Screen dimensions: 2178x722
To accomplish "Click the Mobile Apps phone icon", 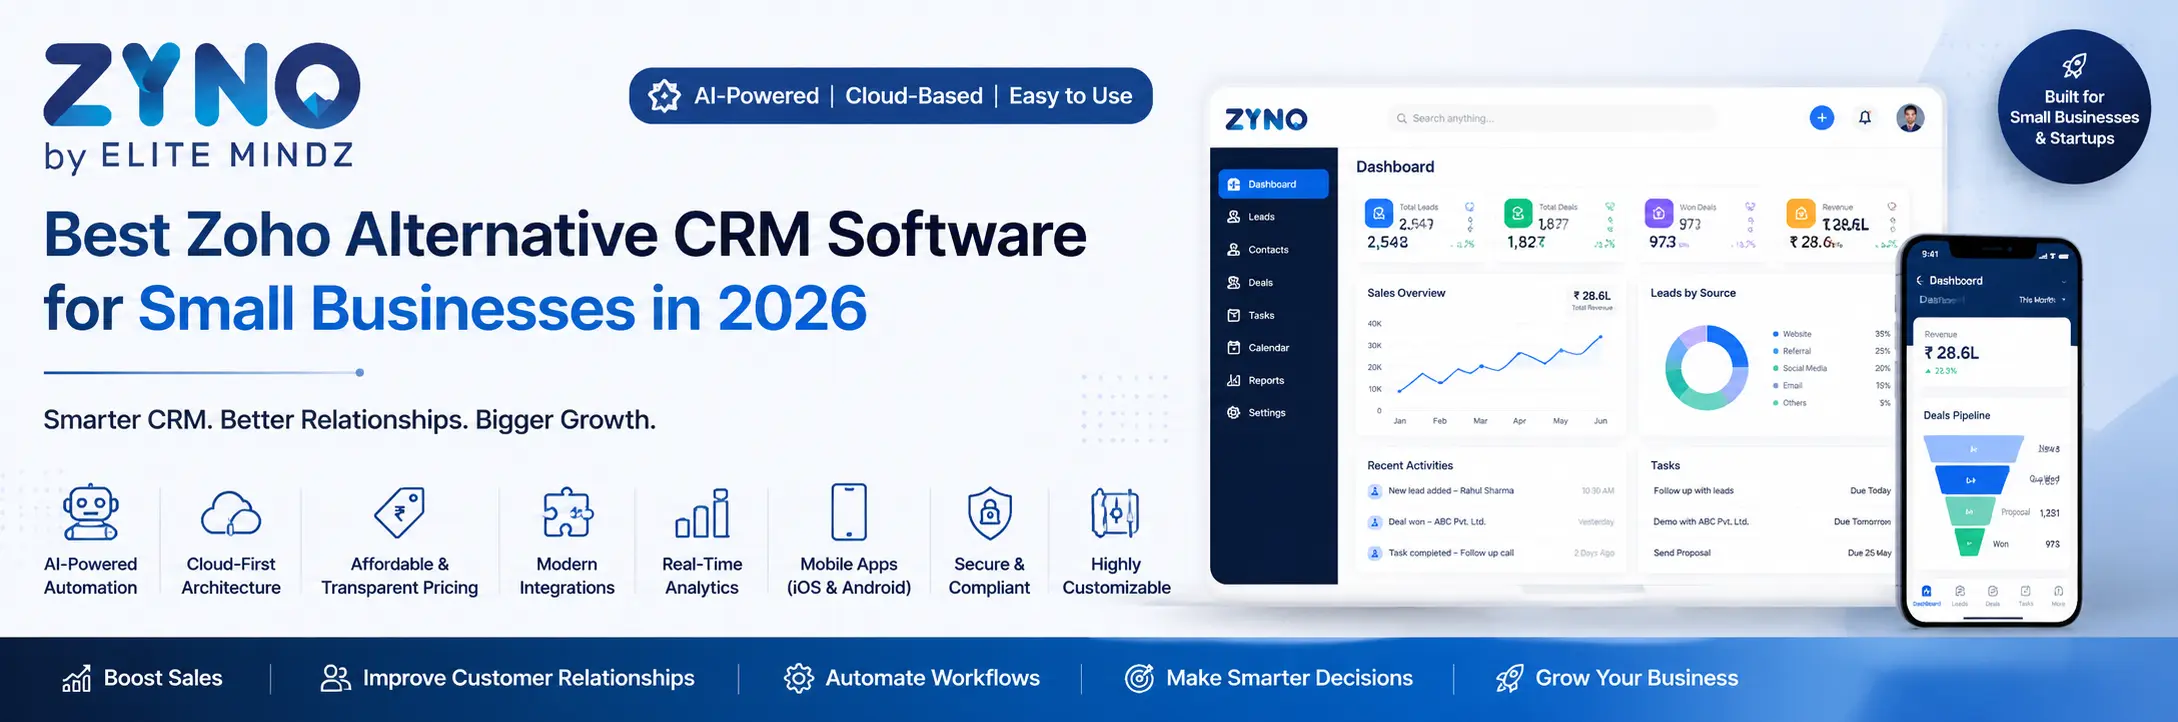I will coord(849,512).
